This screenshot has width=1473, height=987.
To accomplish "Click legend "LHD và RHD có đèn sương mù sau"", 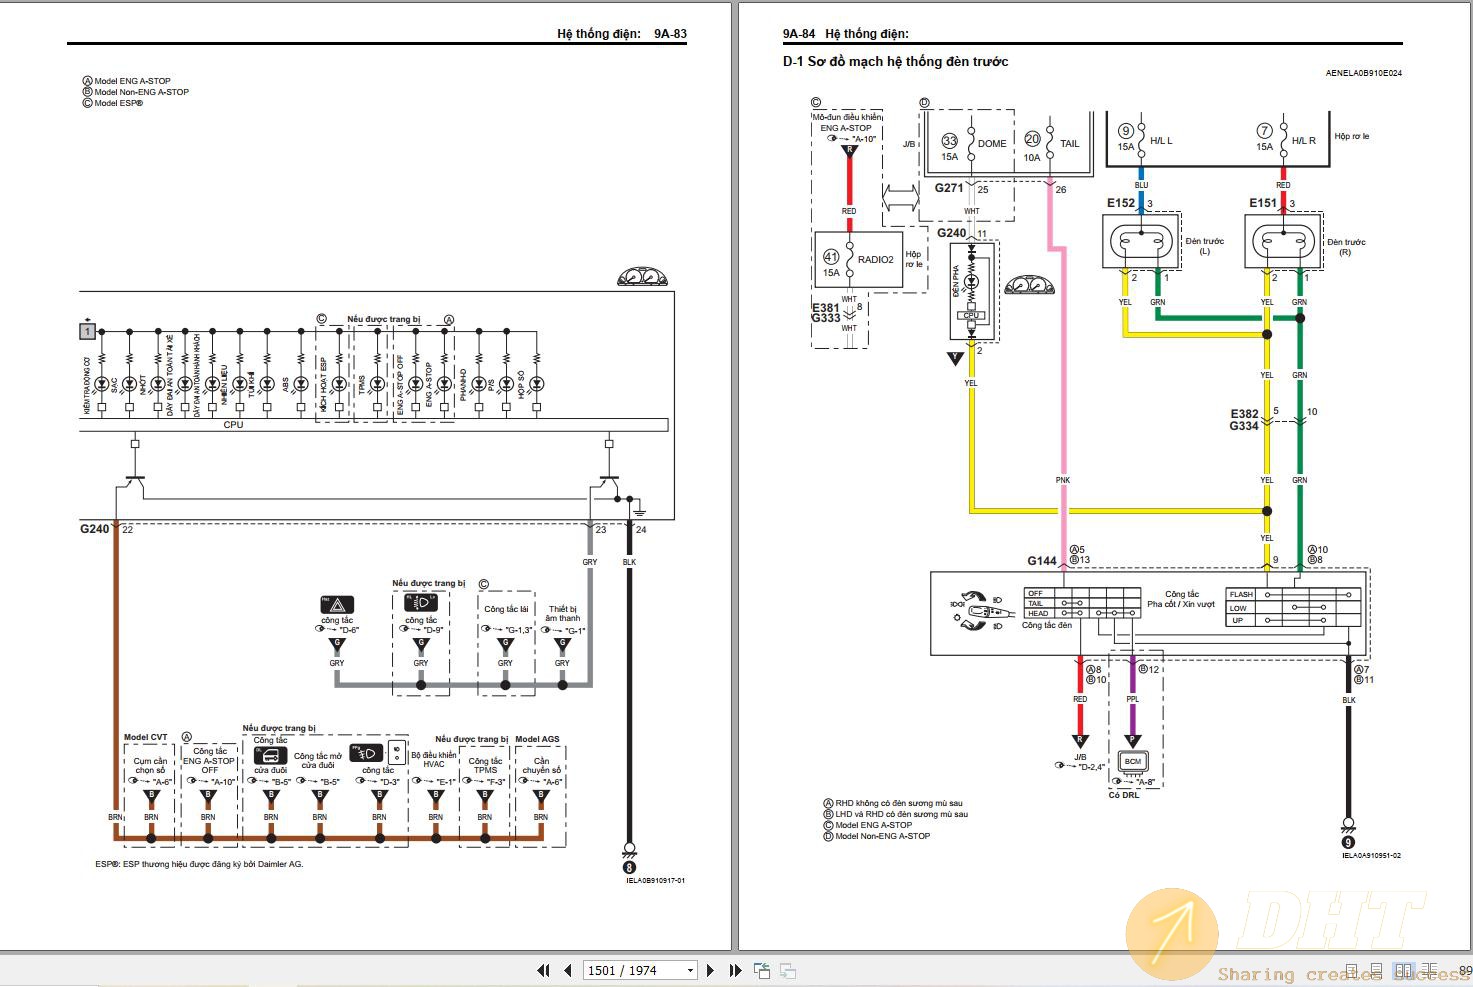I will pos(895,814).
